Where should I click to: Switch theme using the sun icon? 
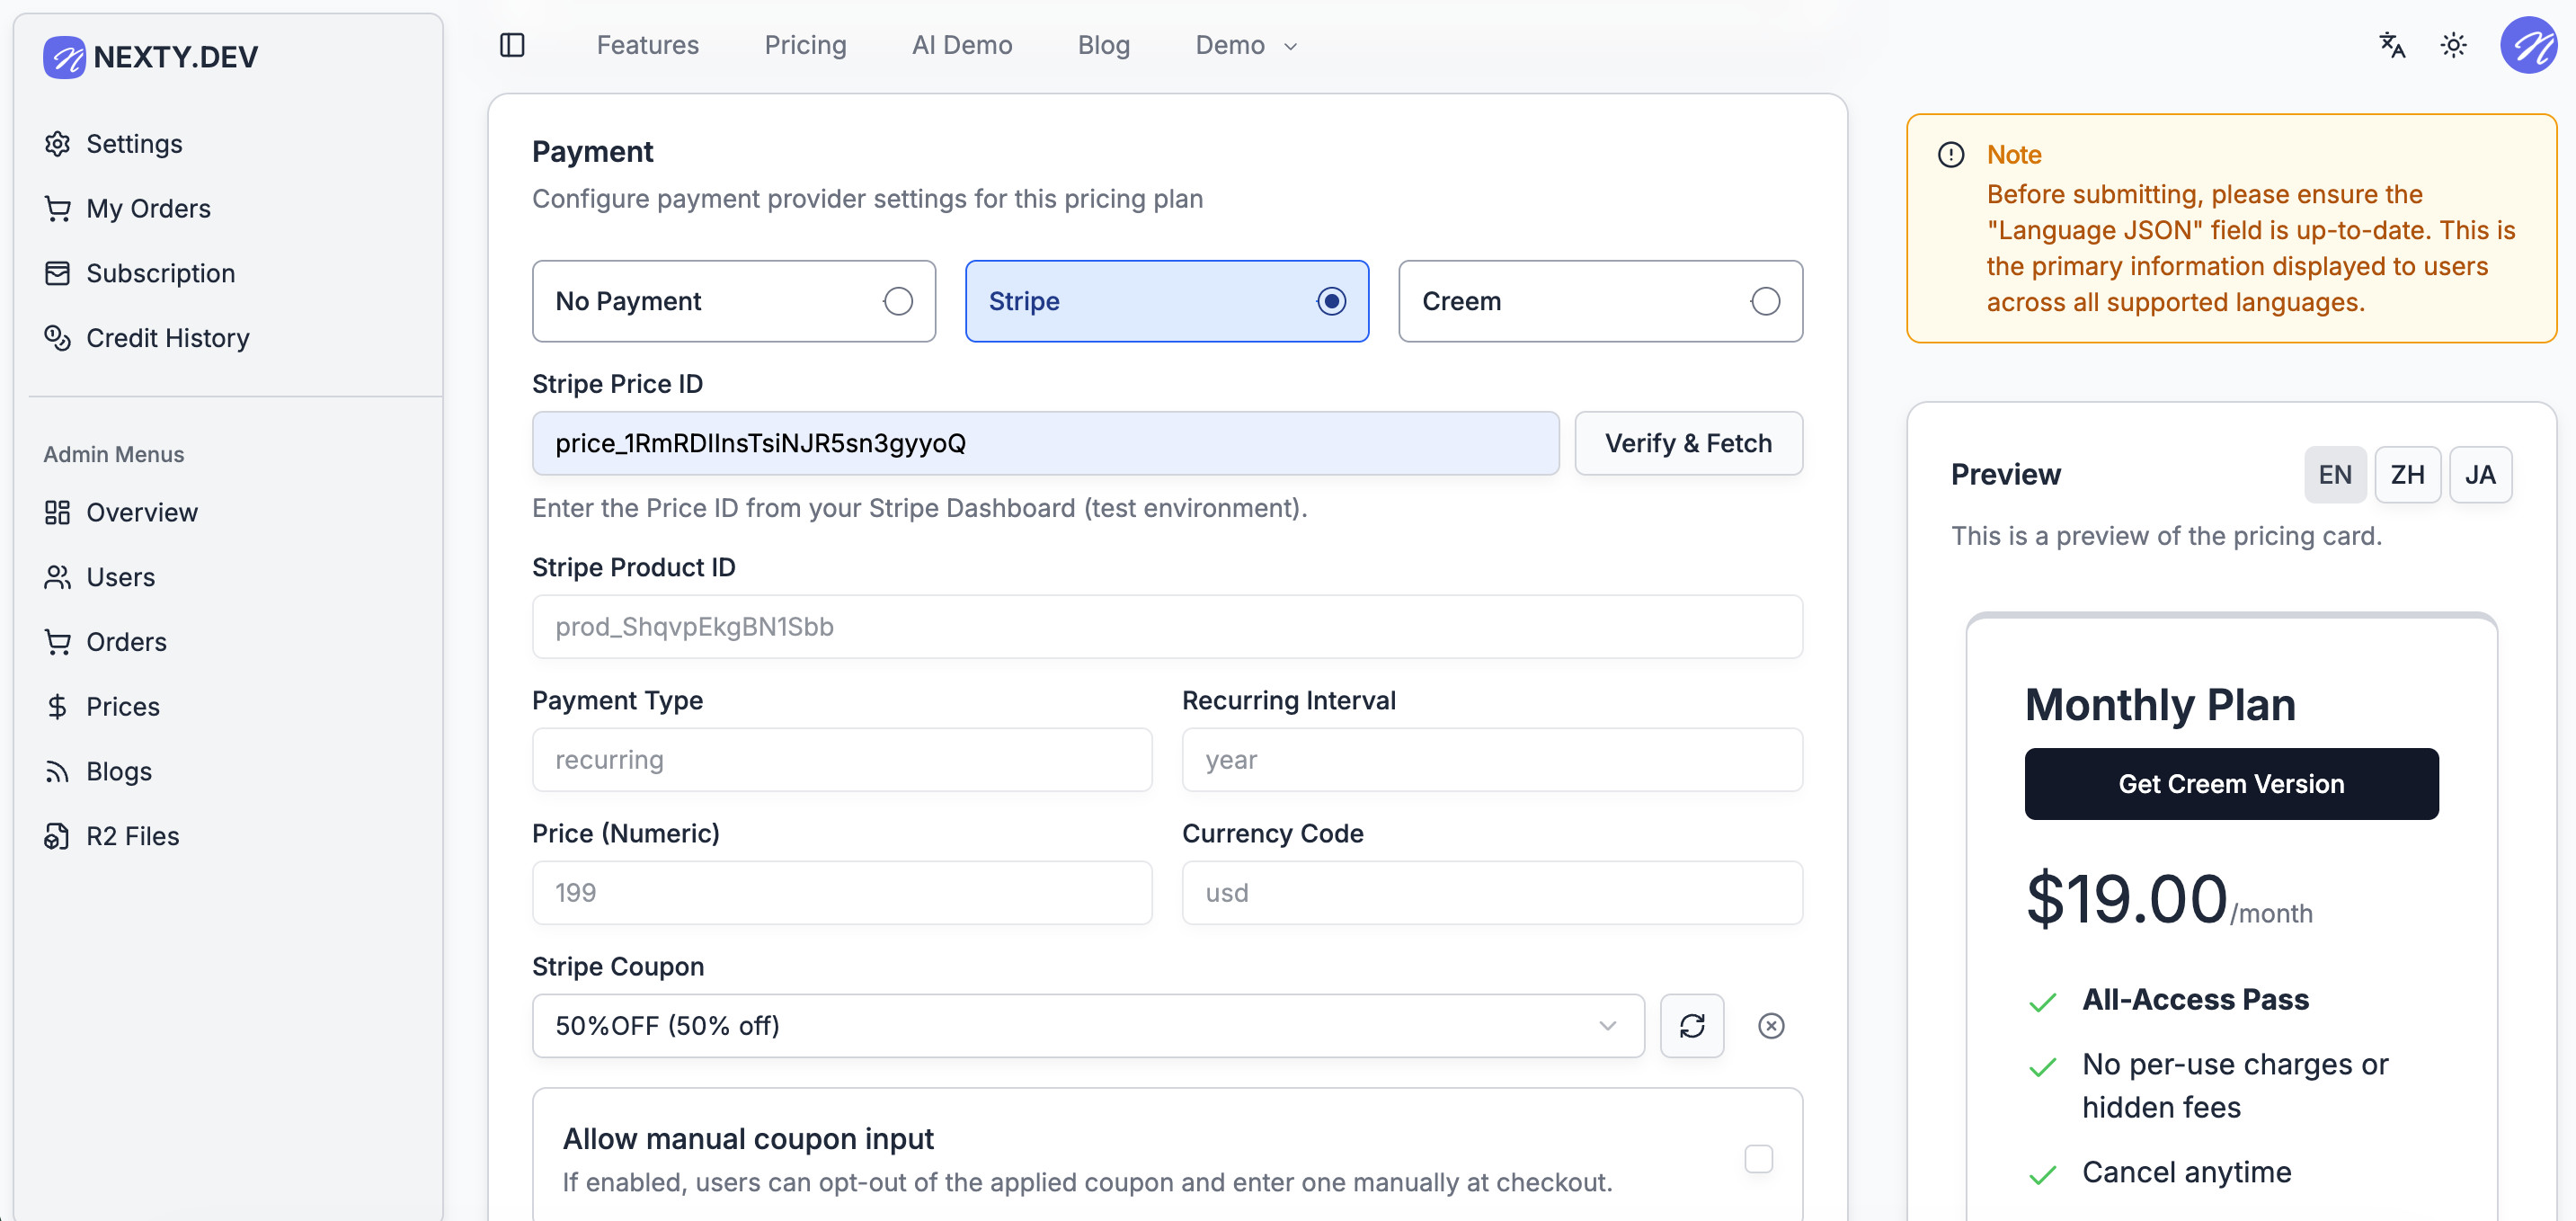click(x=2453, y=45)
